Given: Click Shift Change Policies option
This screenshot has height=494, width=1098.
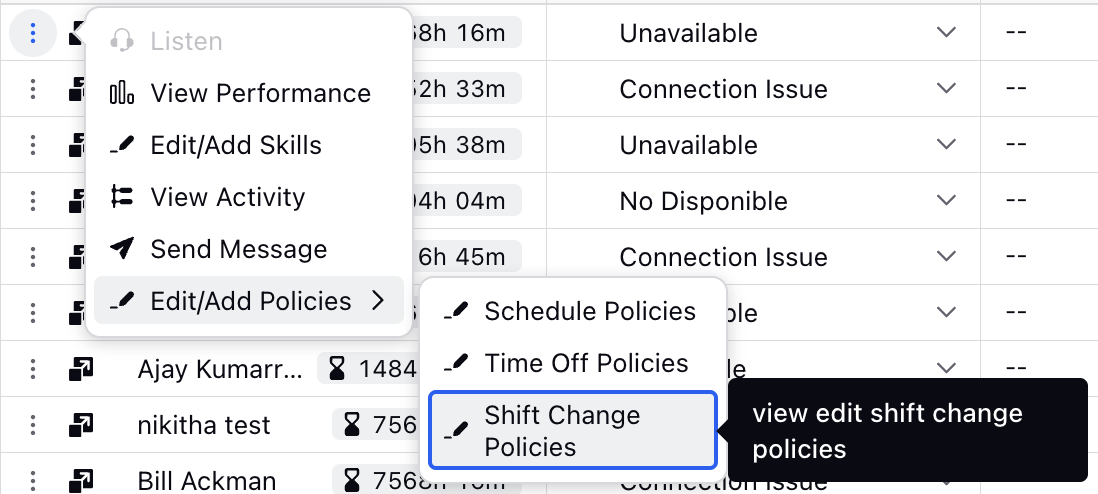Looking at the screenshot, I should coord(573,430).
